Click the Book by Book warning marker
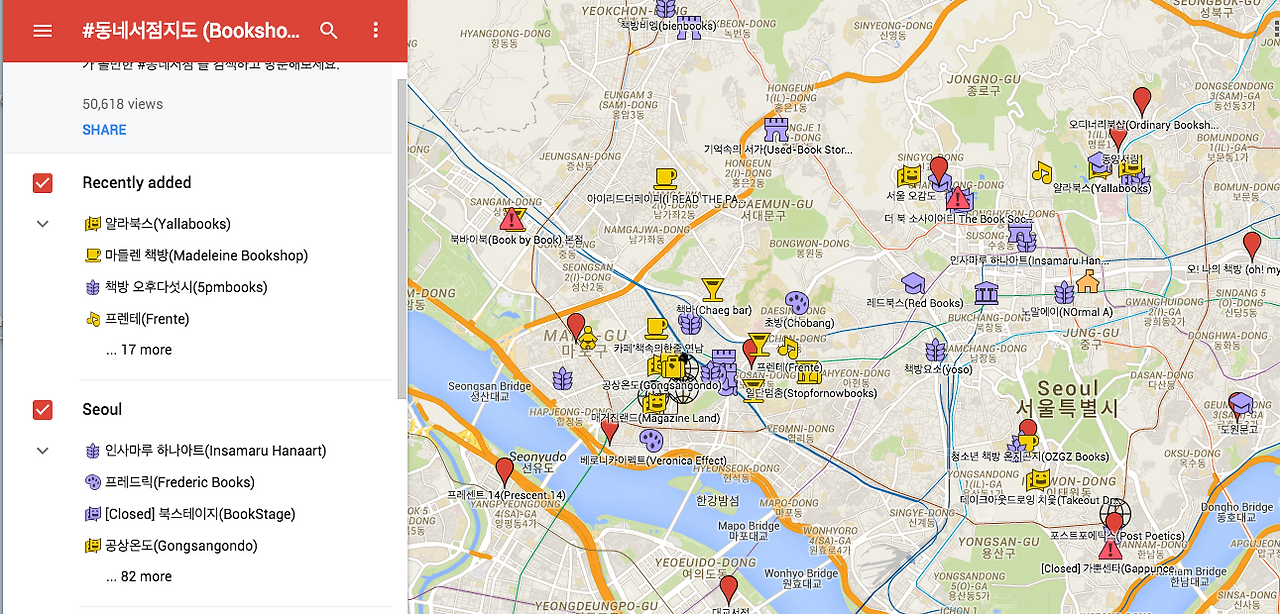 coord(512,219)
